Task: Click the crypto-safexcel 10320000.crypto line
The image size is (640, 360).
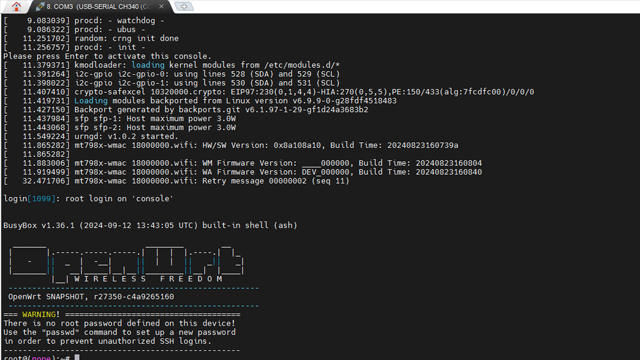Action: tap(269, 92)
